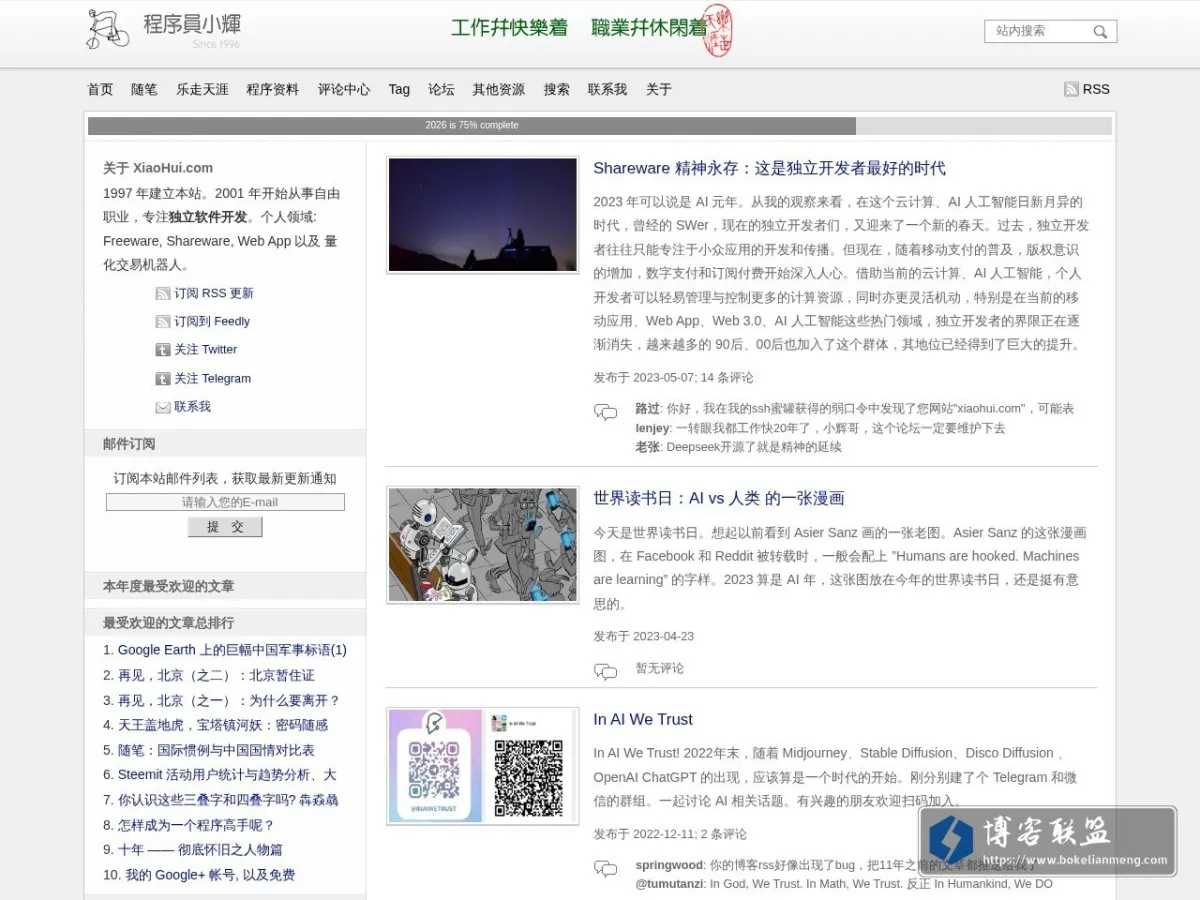Click the 本年度最受欢迎的文章 section header

[x=225, y=586]
